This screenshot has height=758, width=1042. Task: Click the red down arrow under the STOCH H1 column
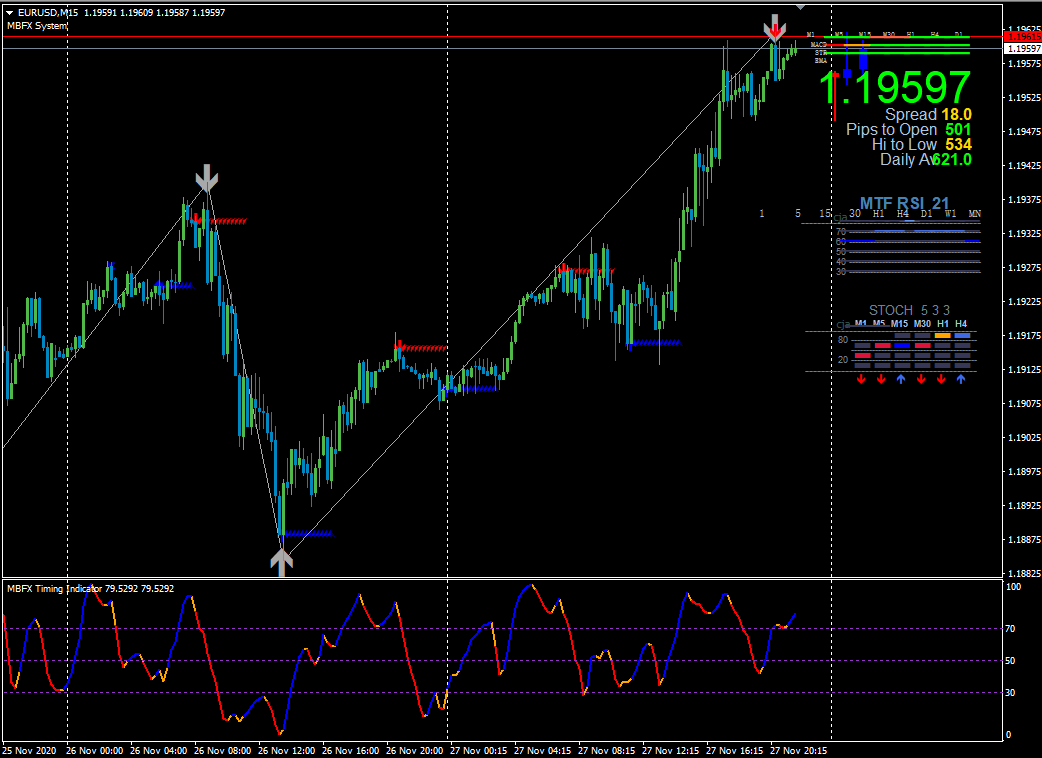941,379
